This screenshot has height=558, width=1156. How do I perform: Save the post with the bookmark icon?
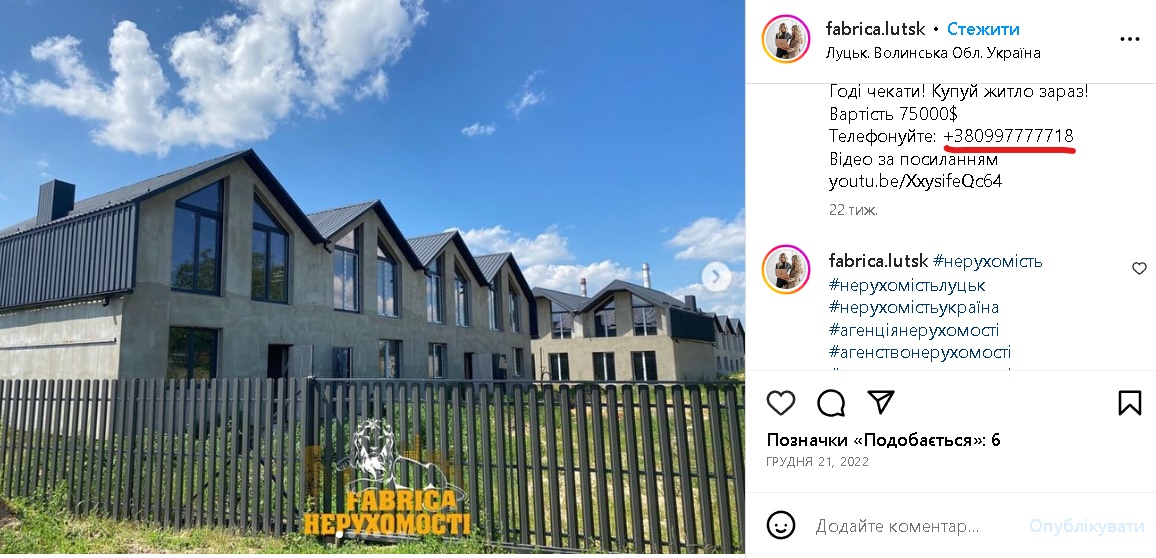(x=1129, y=402)
